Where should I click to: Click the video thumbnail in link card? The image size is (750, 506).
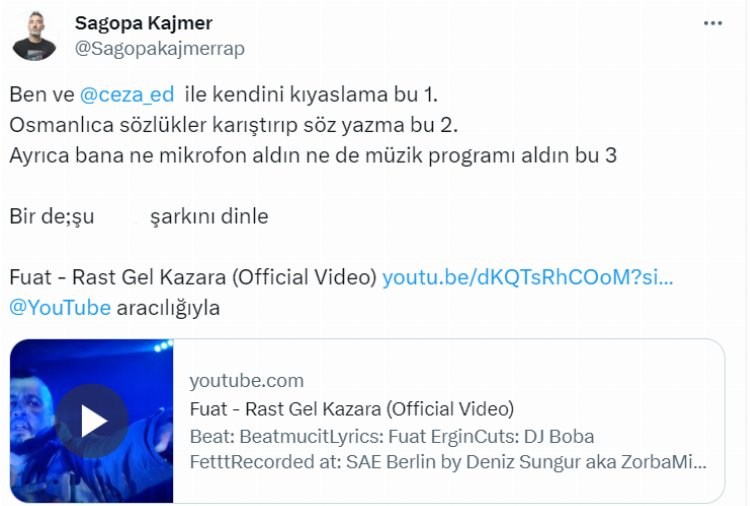click(91, 421)
